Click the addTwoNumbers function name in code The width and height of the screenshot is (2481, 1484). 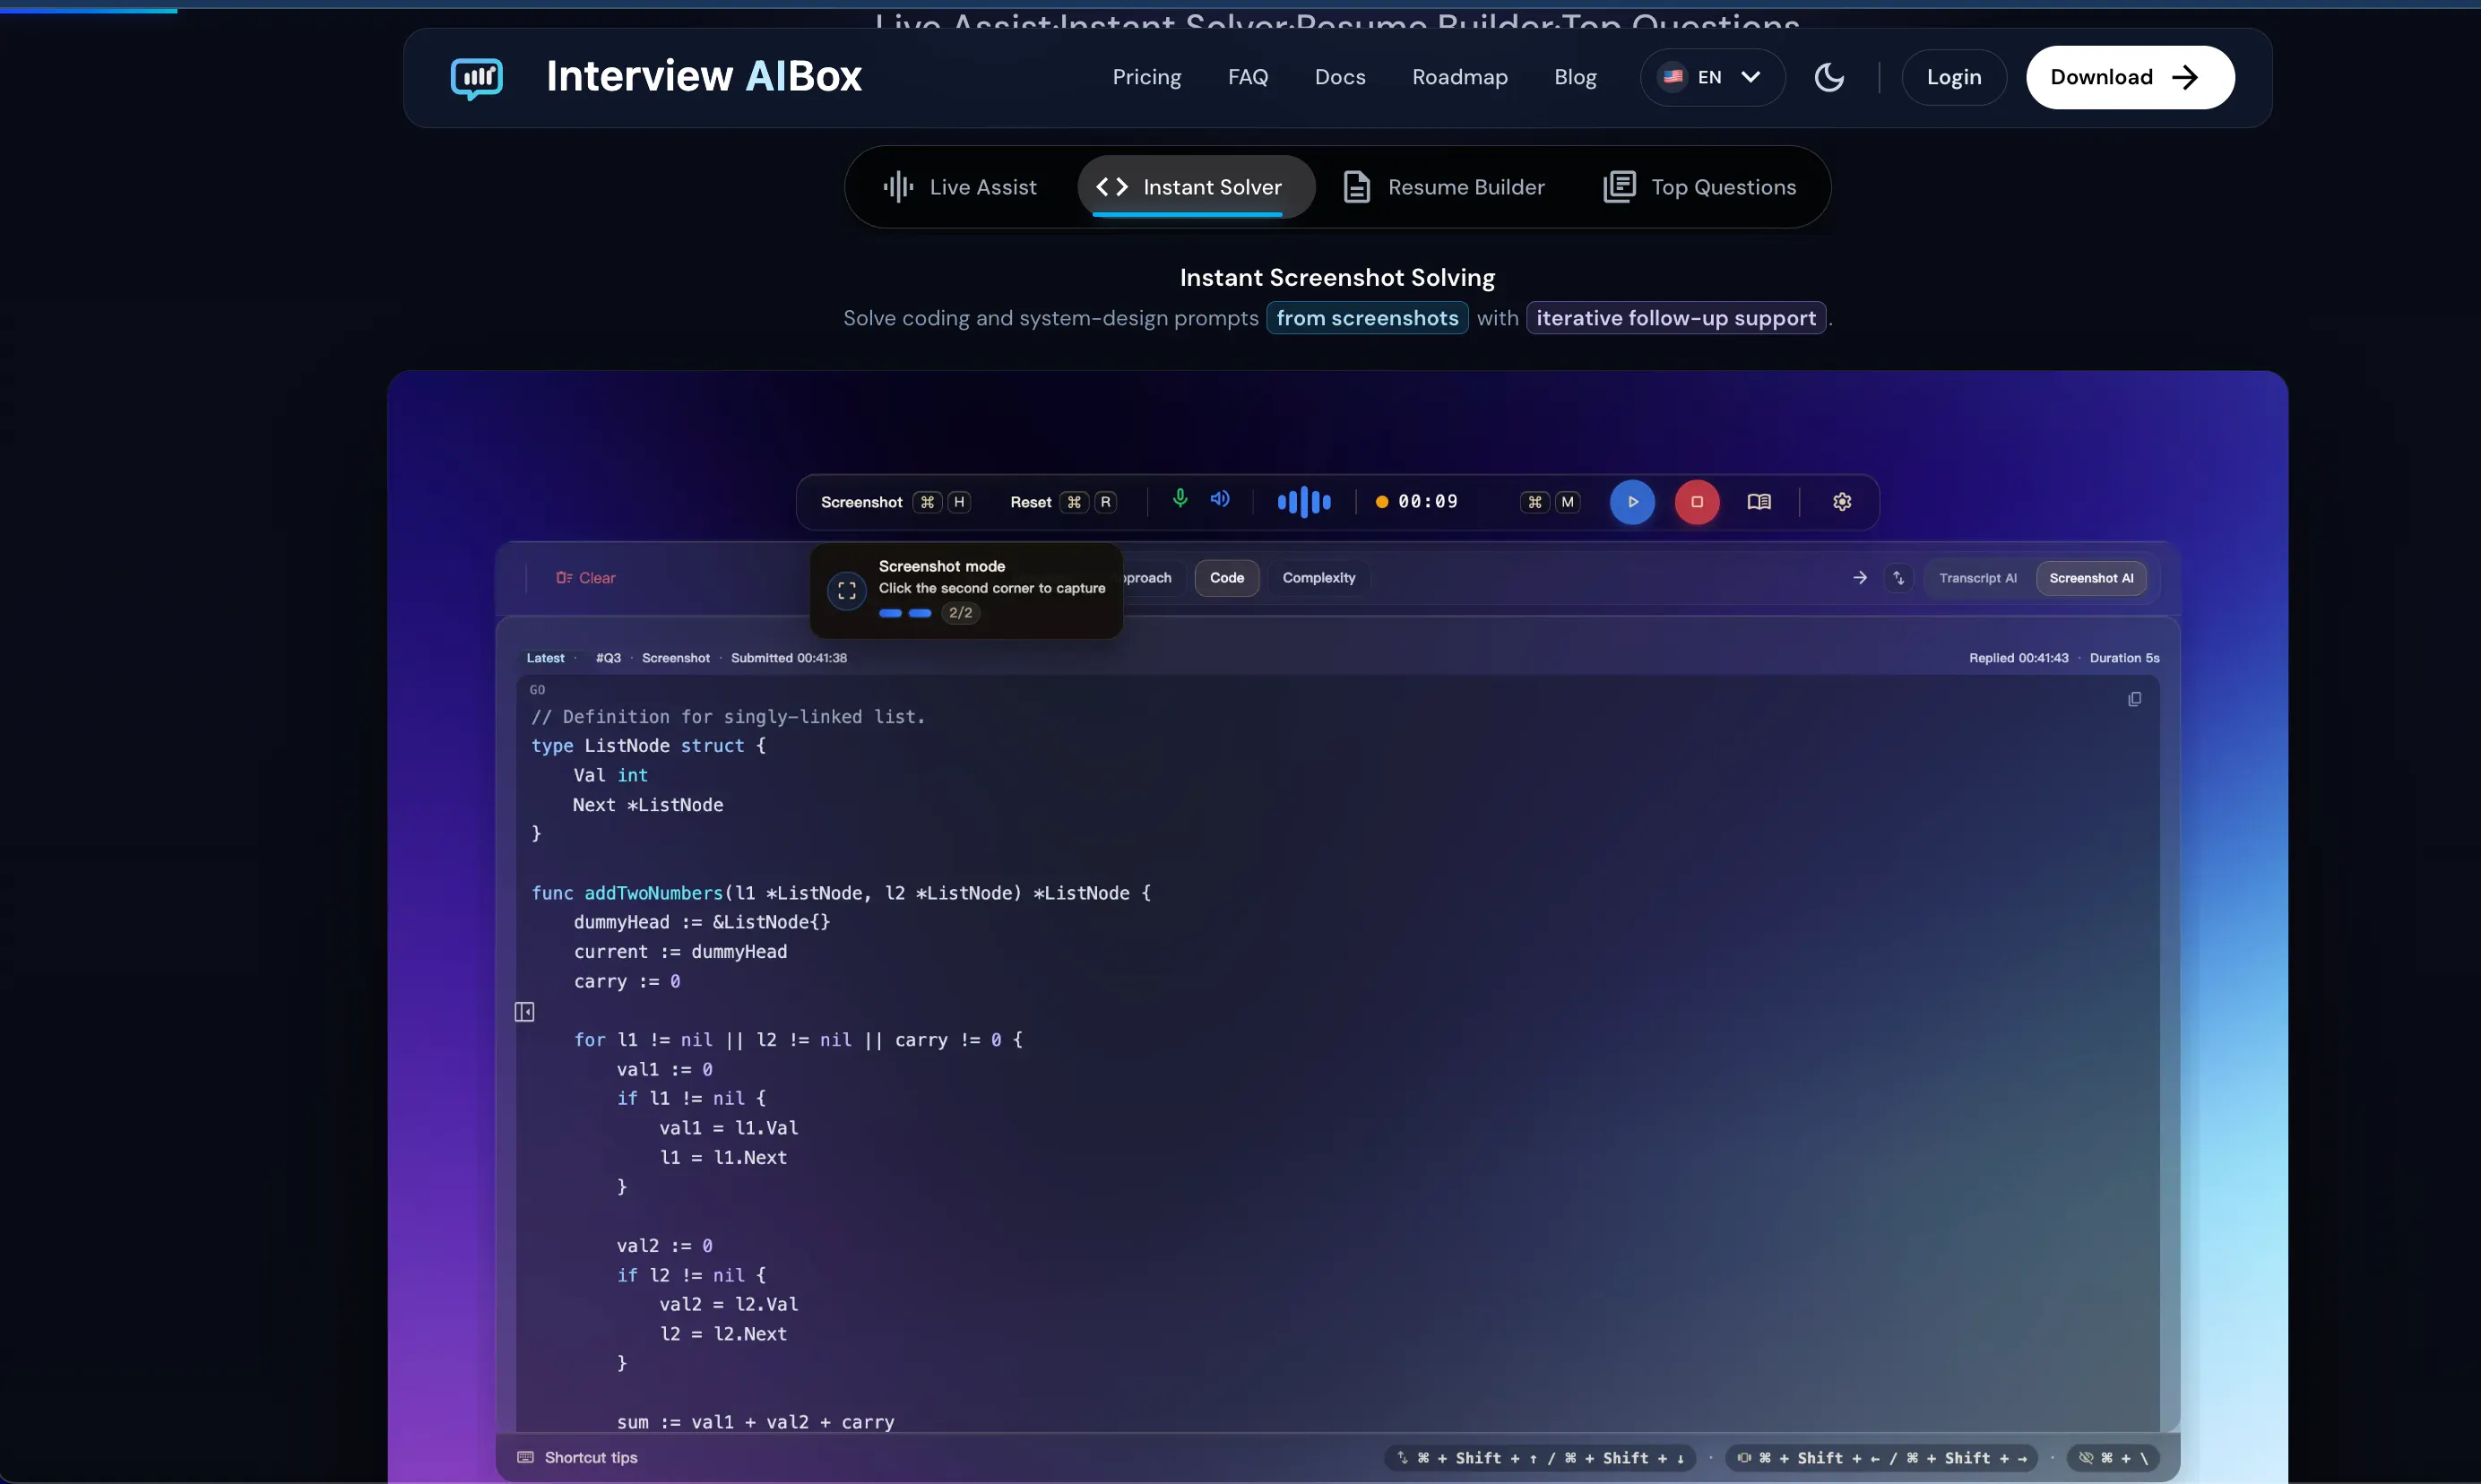click(x=653, y=893)
